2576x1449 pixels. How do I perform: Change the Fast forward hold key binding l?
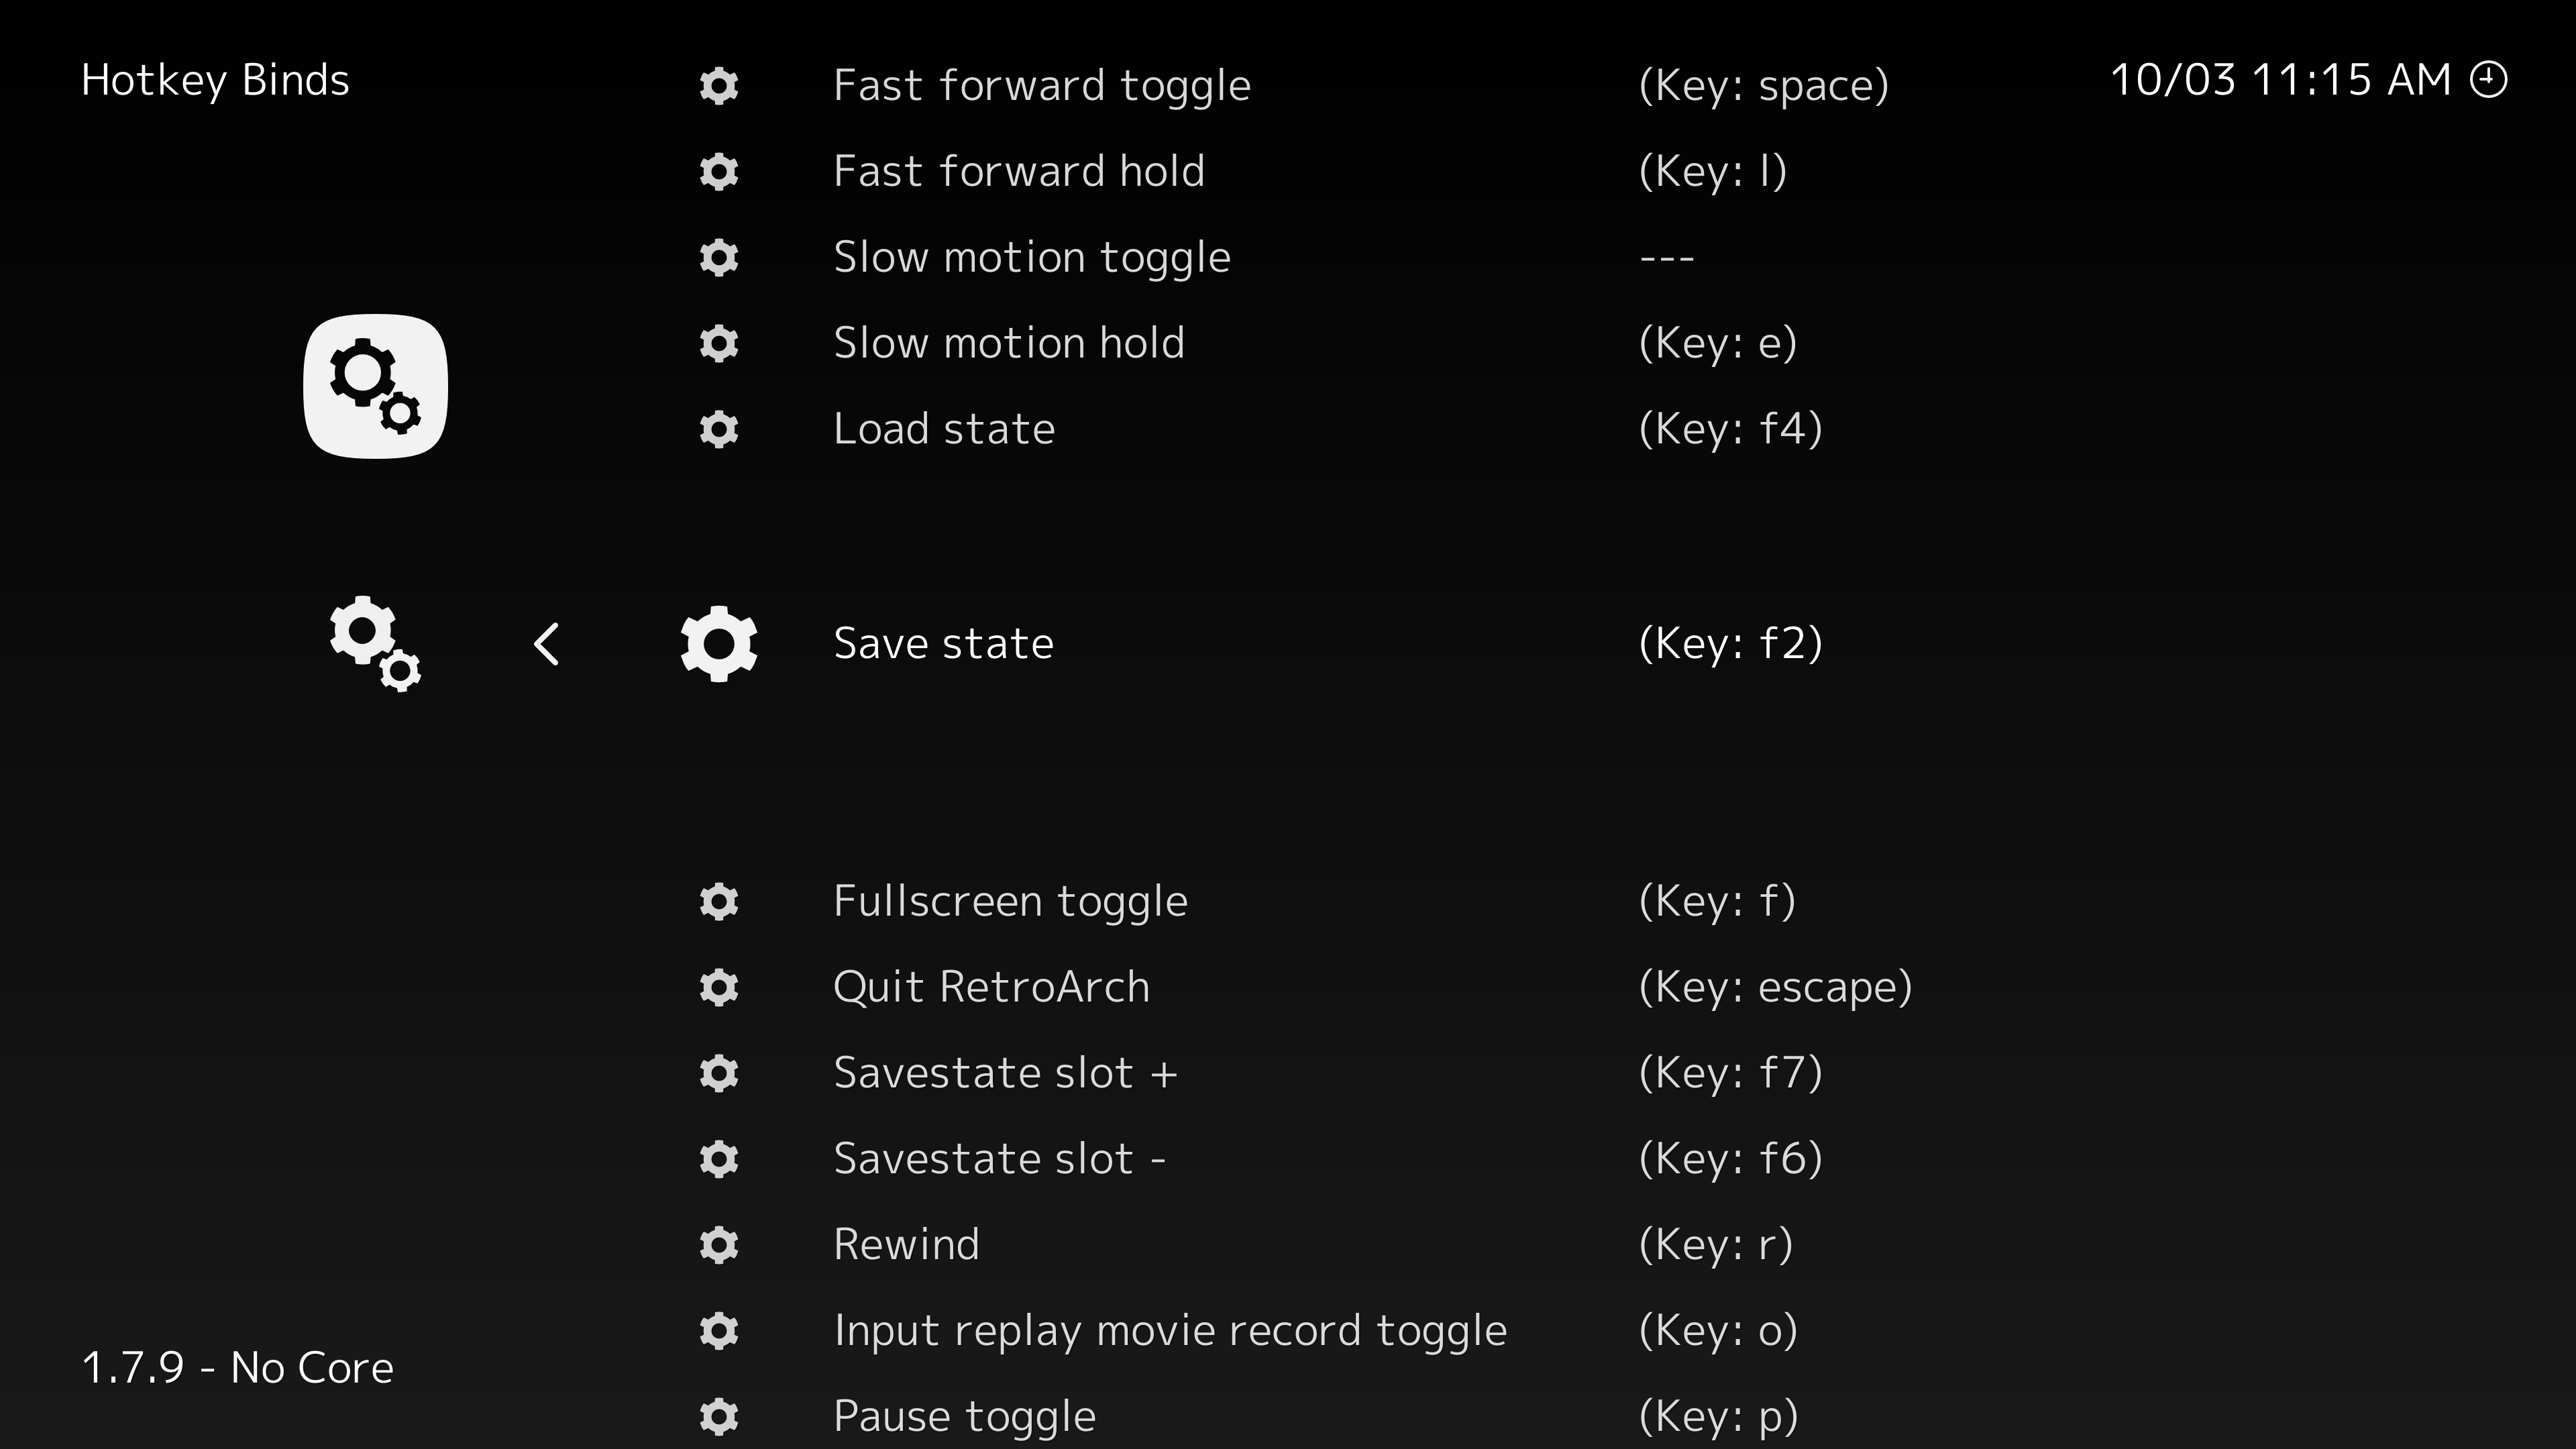pyautogui.click(x=1712, y=172)
